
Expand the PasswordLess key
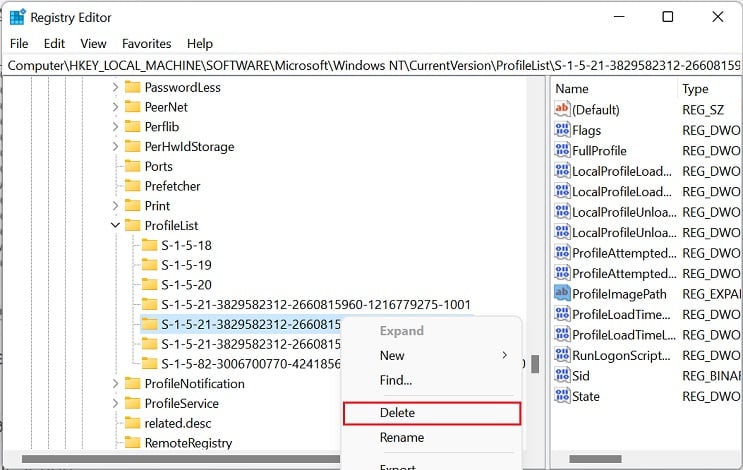point(115,87)
